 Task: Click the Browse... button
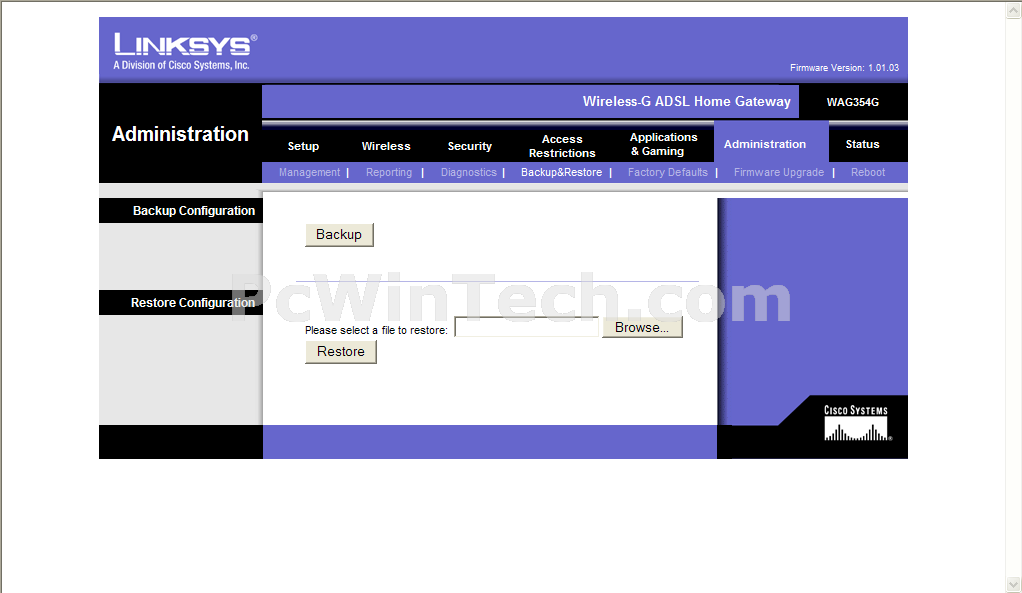coord(642,327)
